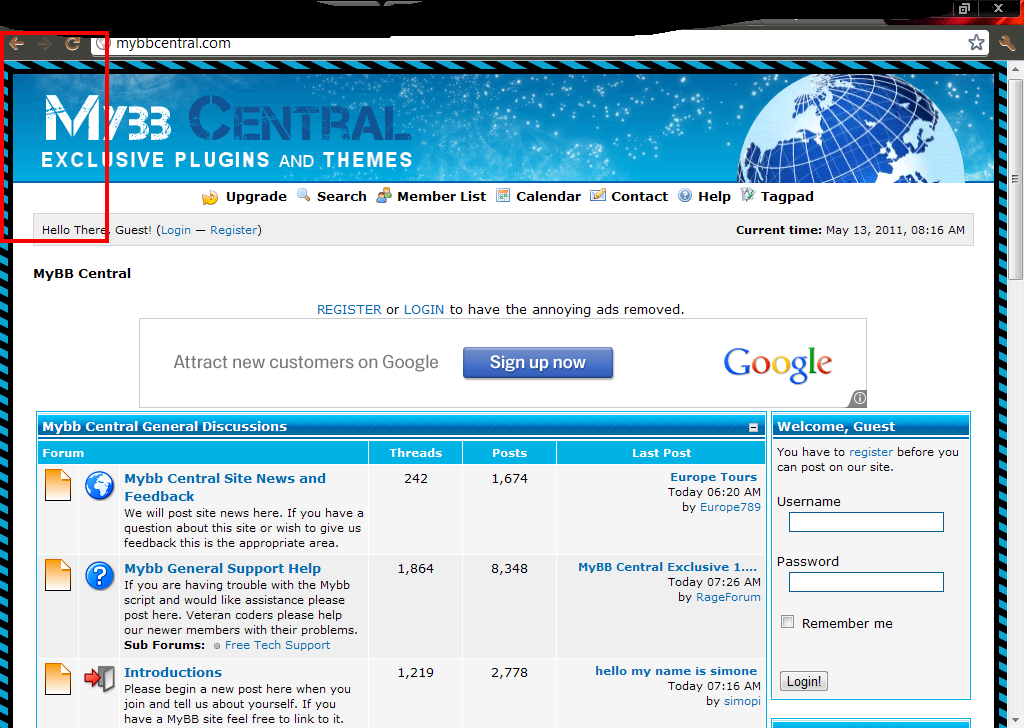View simopi user profile
This screenshot has height=728, width=1024.
(x=743, y=701)
